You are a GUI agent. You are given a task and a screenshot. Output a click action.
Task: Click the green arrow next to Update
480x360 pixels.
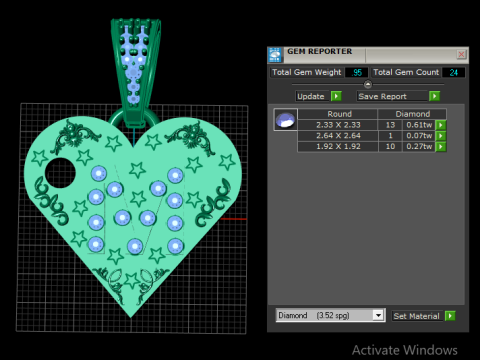tap(336, 96)
